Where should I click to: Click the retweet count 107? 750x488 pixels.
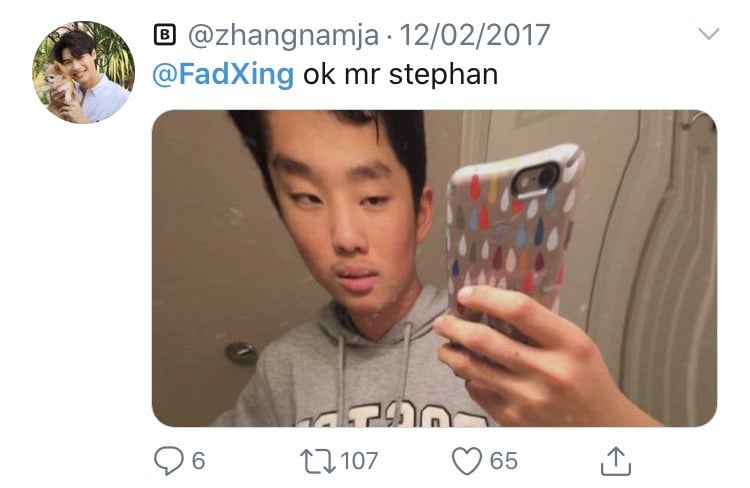click(x=359, y=461)
